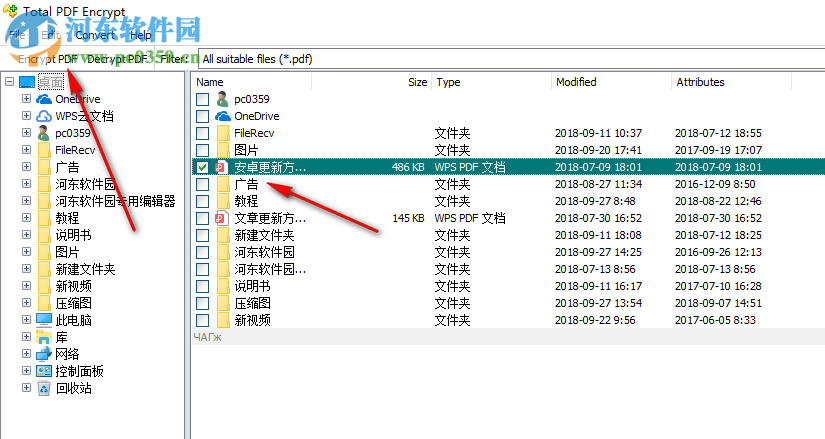Check the 文章更新方 PDF checkbox
The width and height of the screenshot is (825, 439).
click(x=203, y=218)
